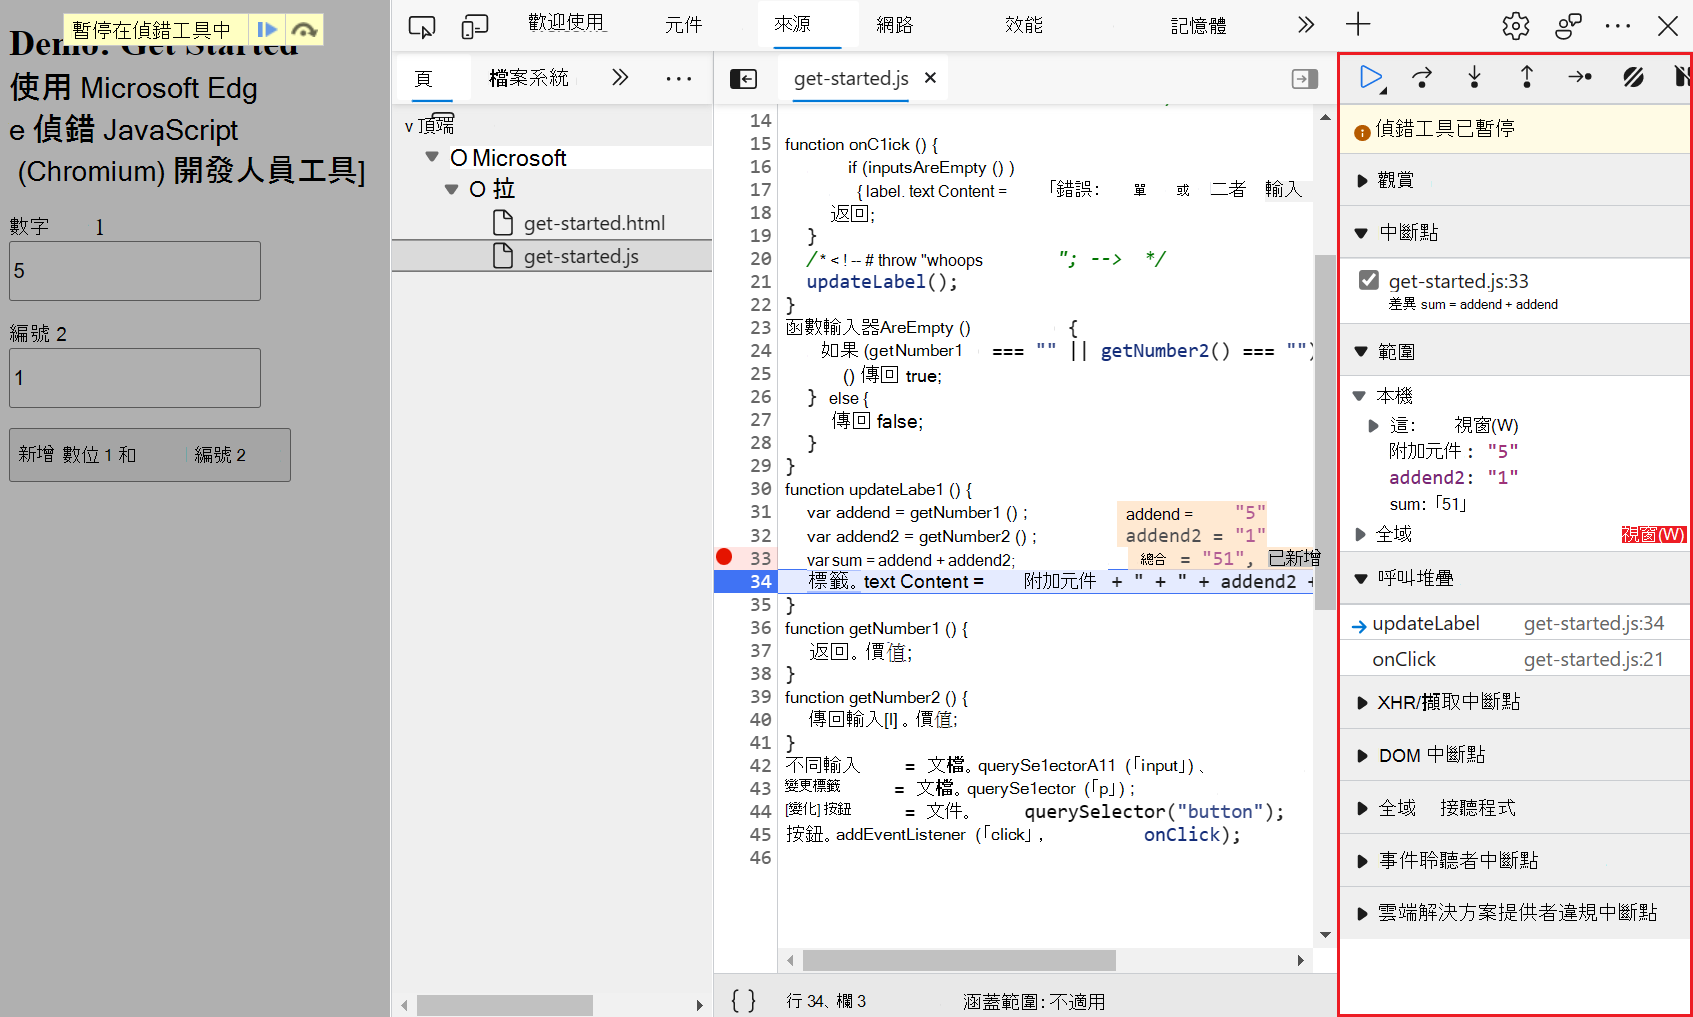Select the get-started.js editor tab
Viewport: 1693px width, 1017px height.
(x=851, y=78)
